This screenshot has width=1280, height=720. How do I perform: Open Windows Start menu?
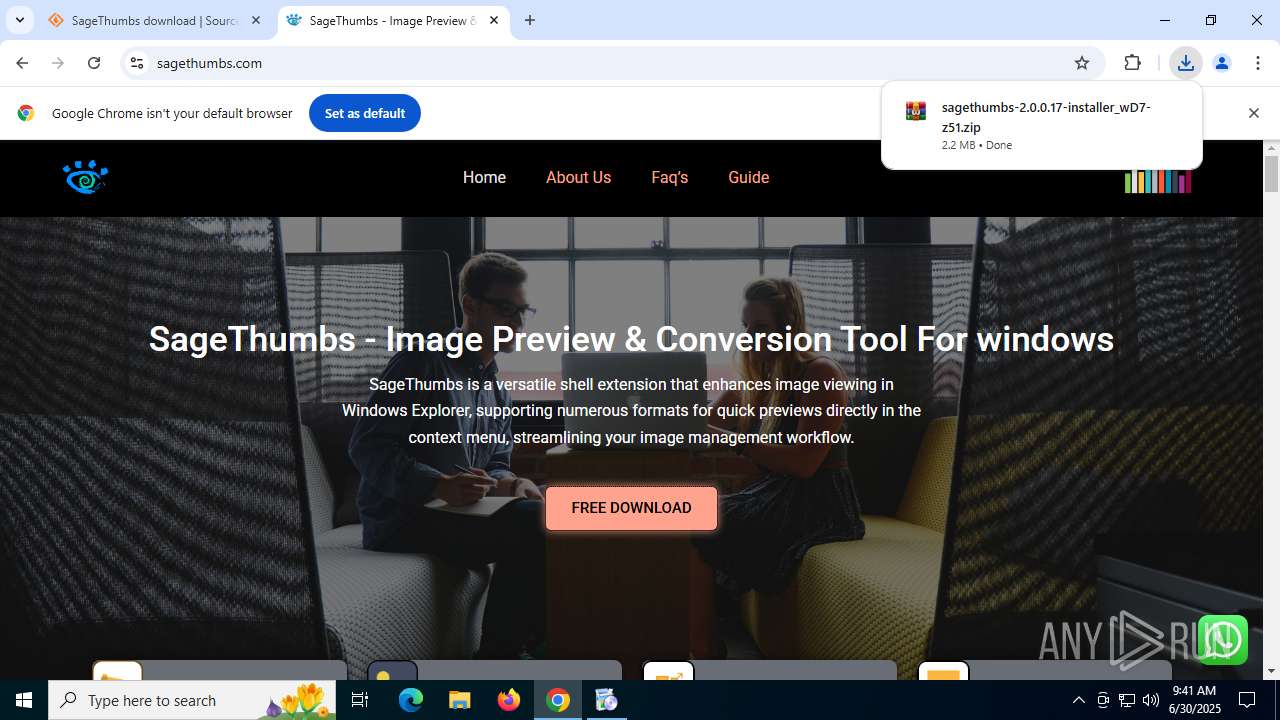pyautogui.click(x=24, y=700)
